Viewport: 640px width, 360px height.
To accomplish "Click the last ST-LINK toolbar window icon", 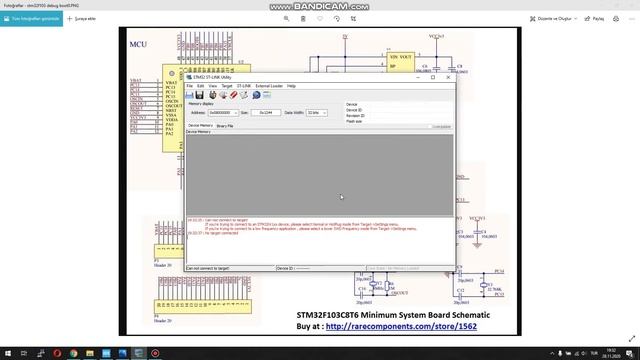I will 267,95.
